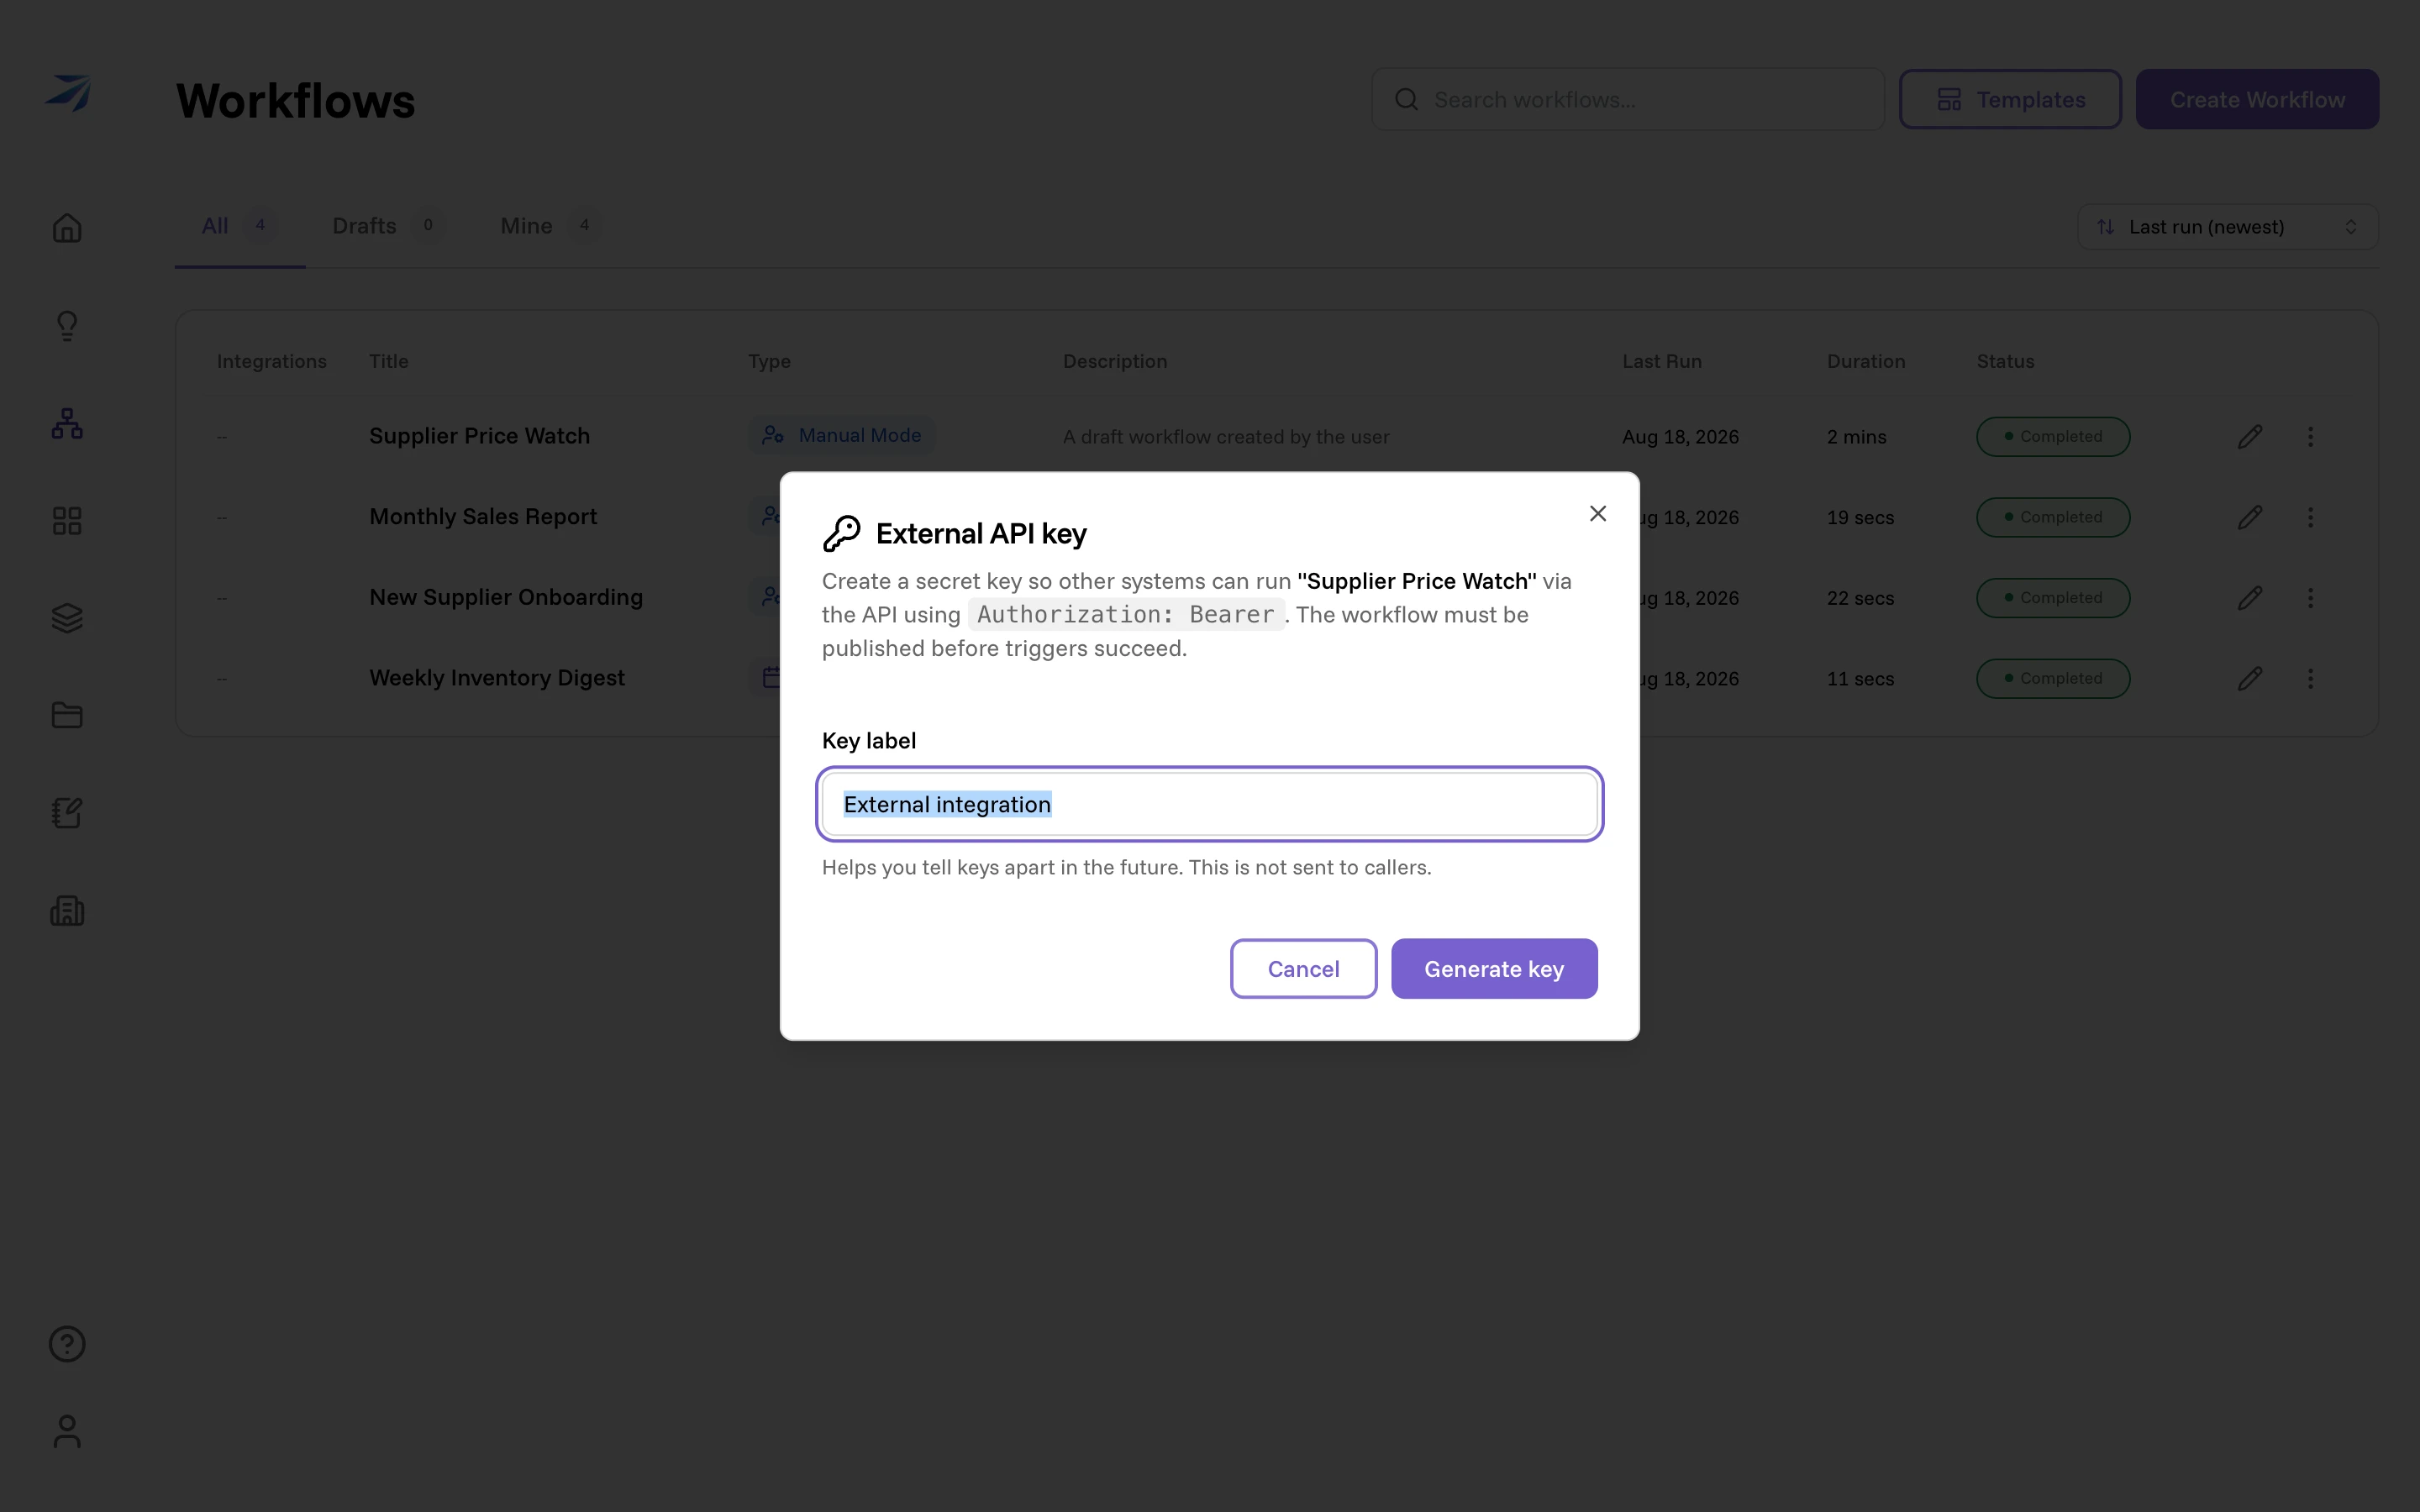The height and width of the screenshot is (1512, 2420).
Task: Open the help question mark icon
Action: click(x=67, y=1343)
